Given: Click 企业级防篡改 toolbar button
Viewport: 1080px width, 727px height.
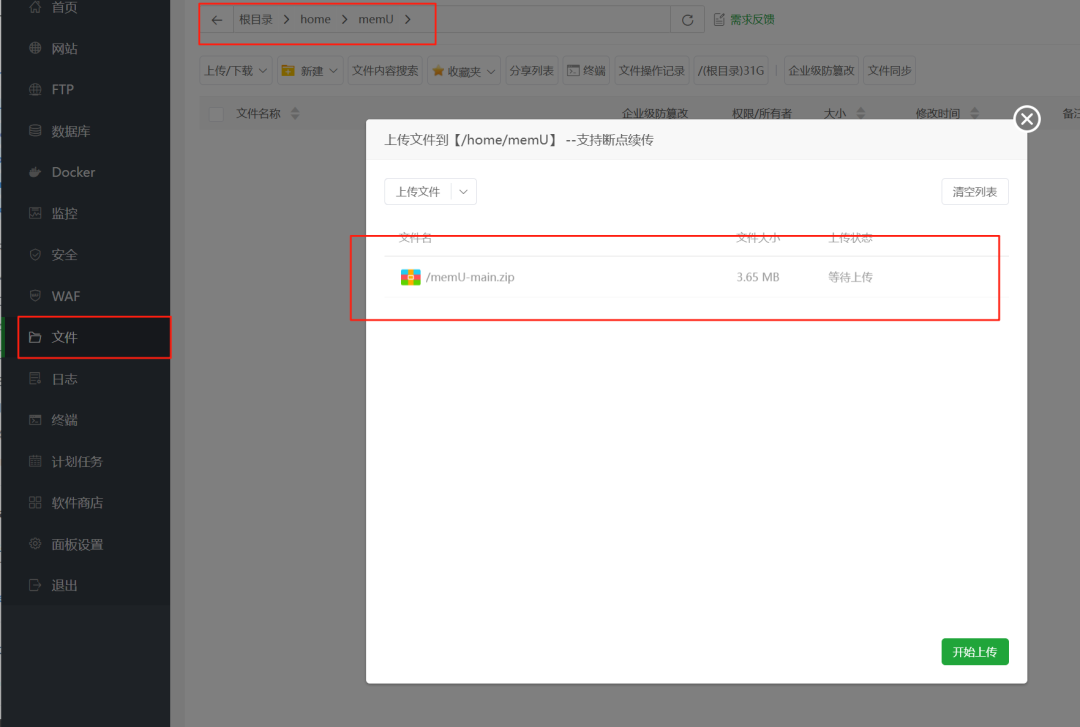Looking at the screenshot, I should [821, 70].
